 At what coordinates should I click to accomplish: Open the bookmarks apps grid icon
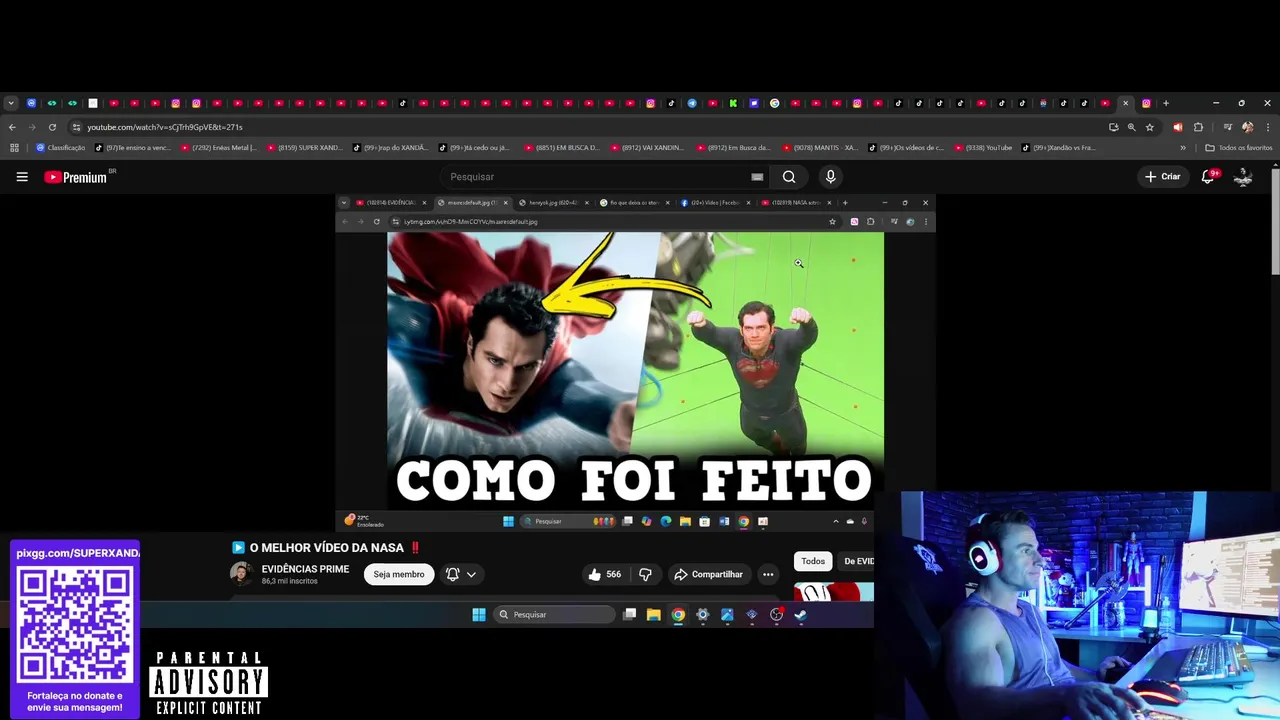coord(14,148)
